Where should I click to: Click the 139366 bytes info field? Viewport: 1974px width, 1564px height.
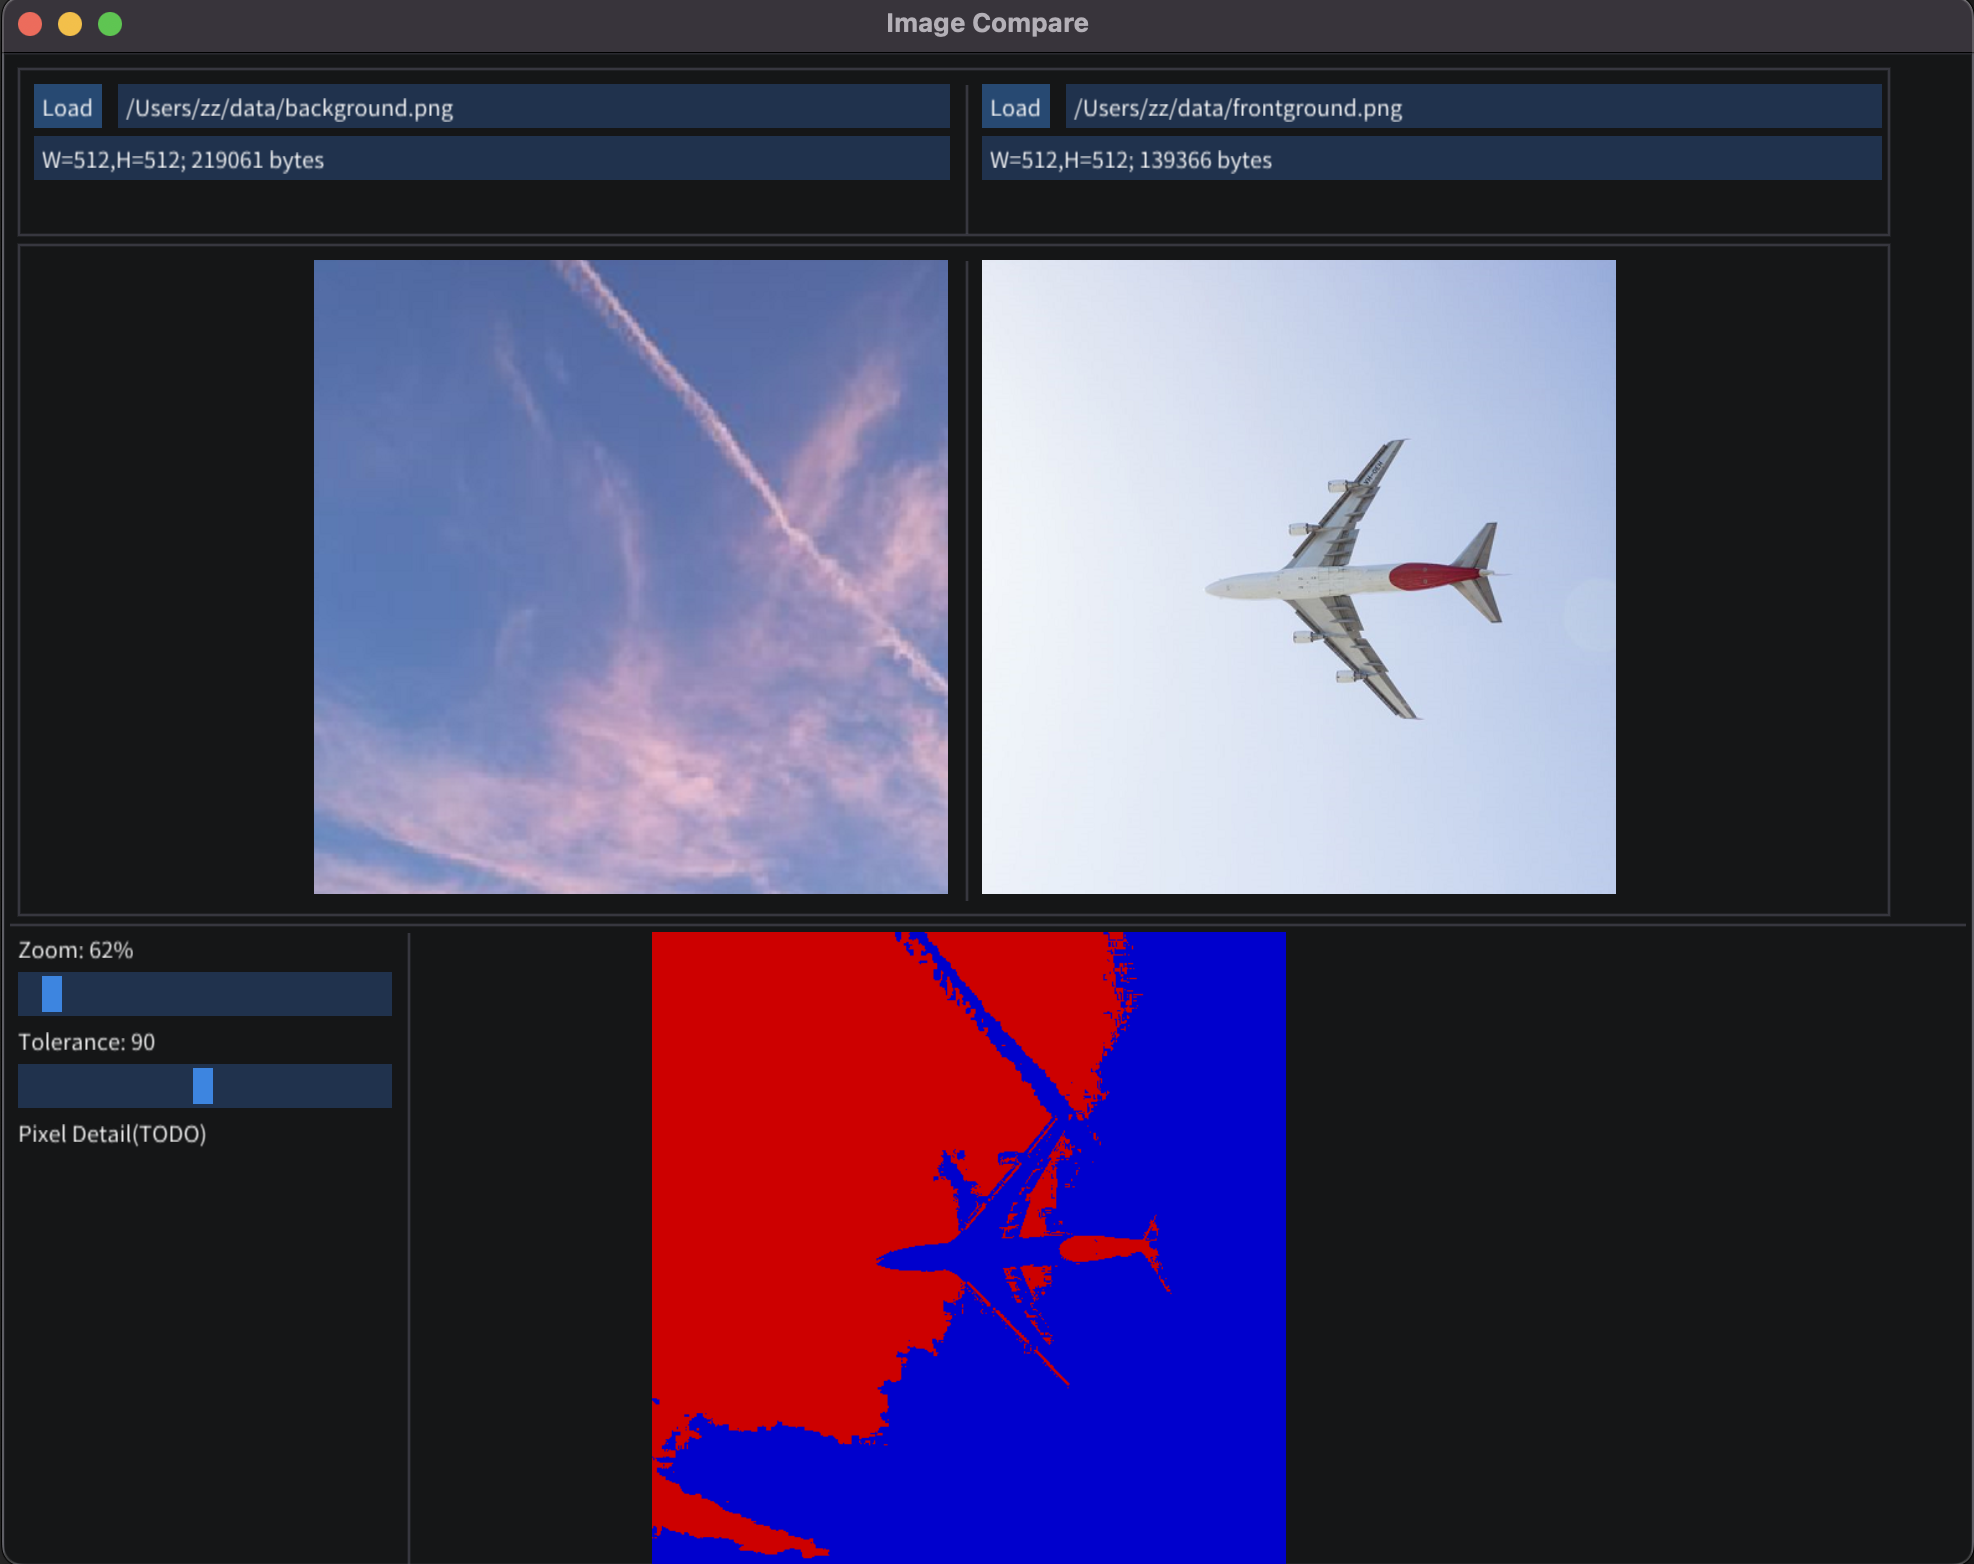tap(1430, 159)
